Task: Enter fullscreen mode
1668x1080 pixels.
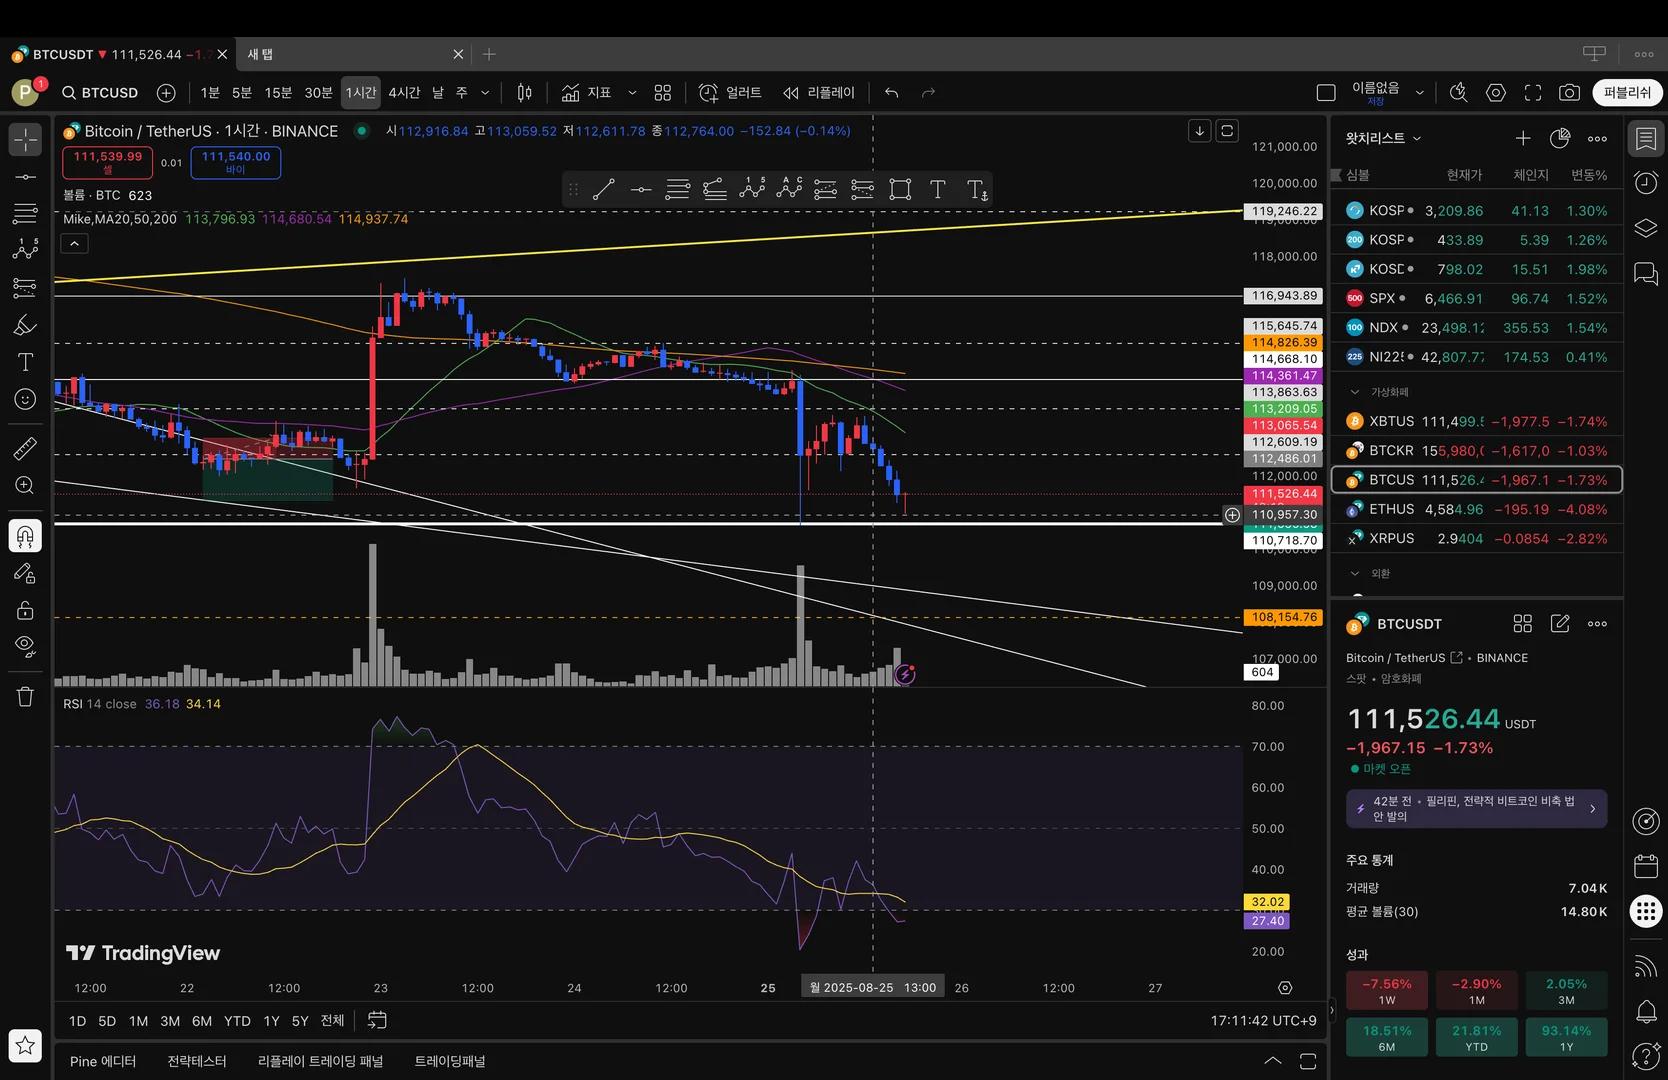Action: click(x=1533, y=93)
